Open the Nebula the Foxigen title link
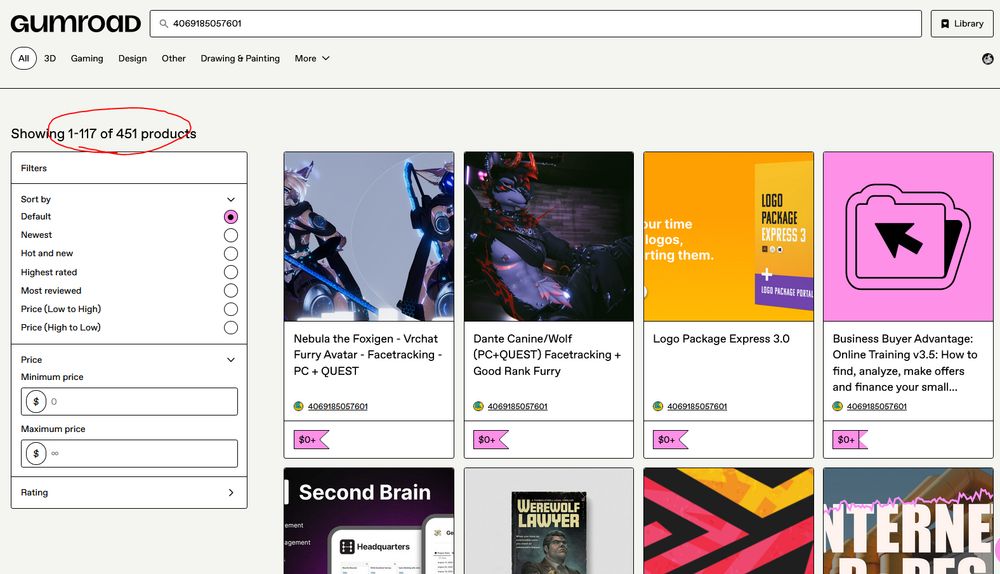 point(368,355)
